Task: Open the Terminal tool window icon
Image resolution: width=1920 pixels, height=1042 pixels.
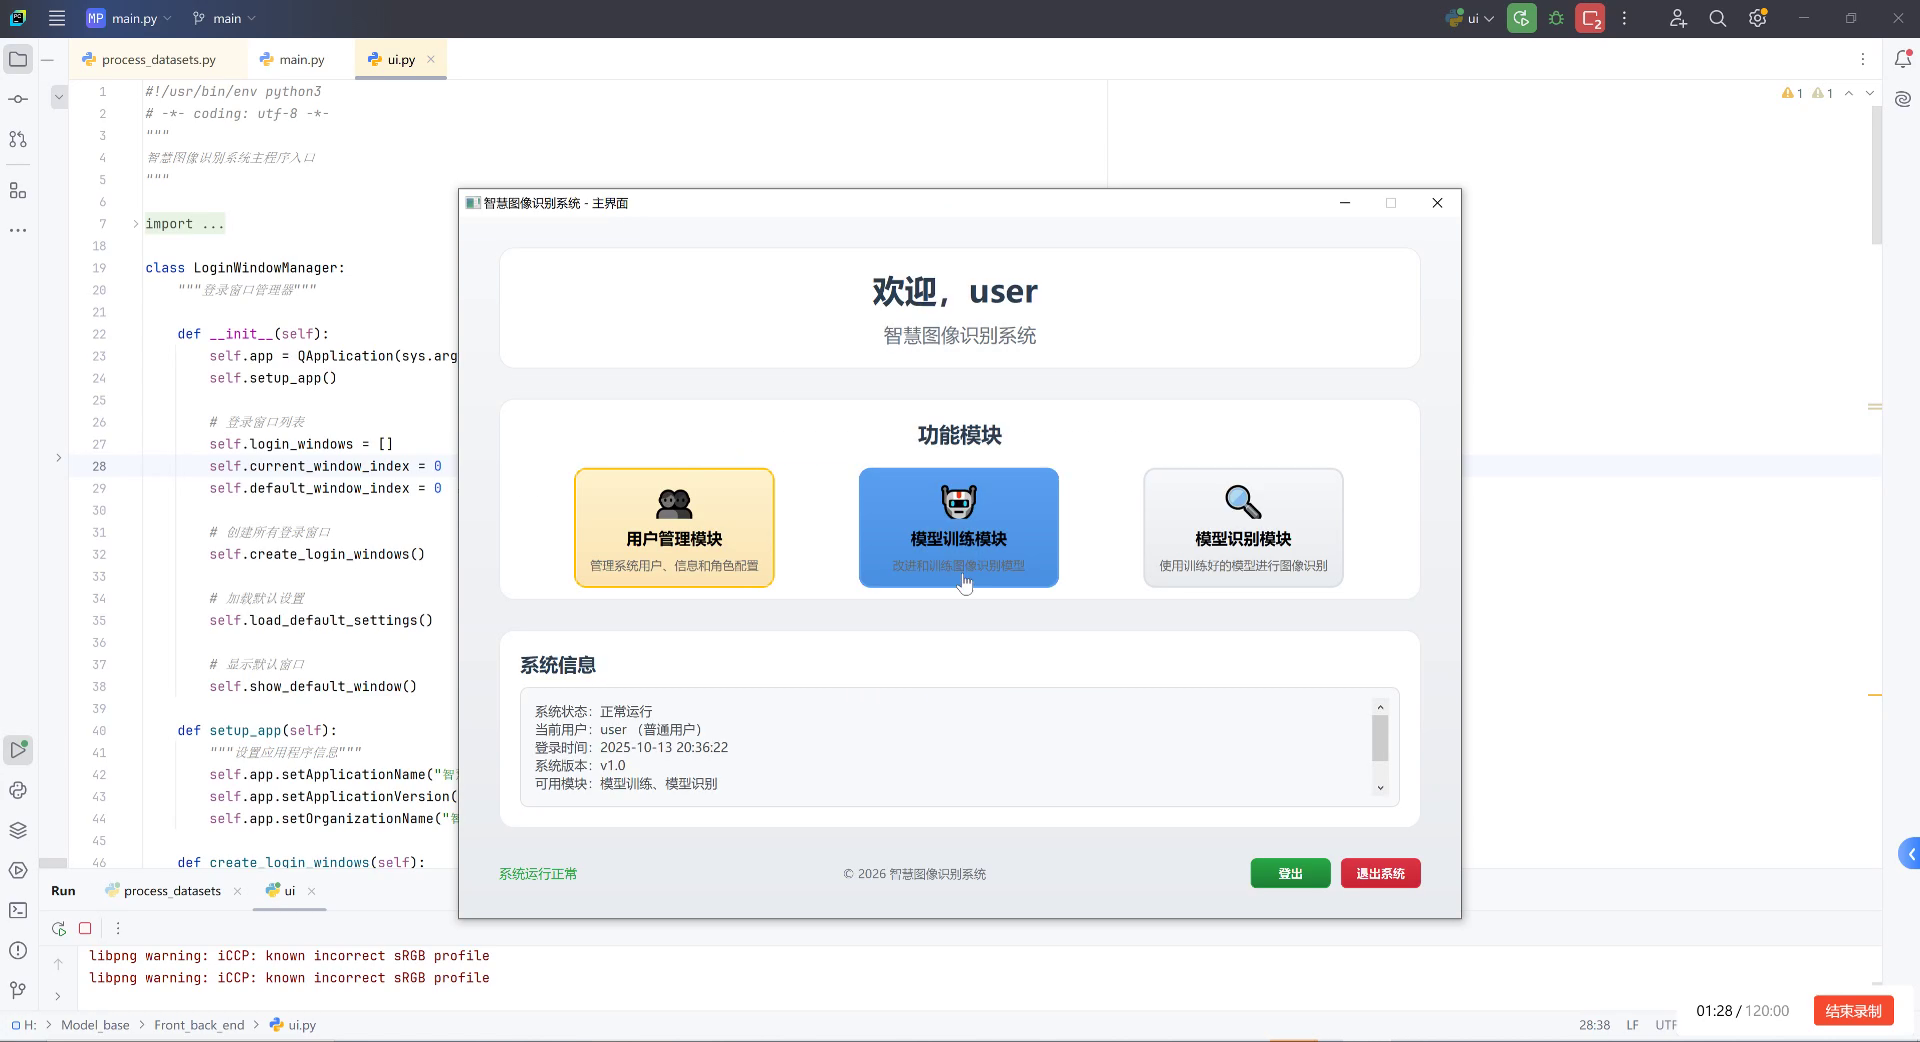Action: (17, 911)
